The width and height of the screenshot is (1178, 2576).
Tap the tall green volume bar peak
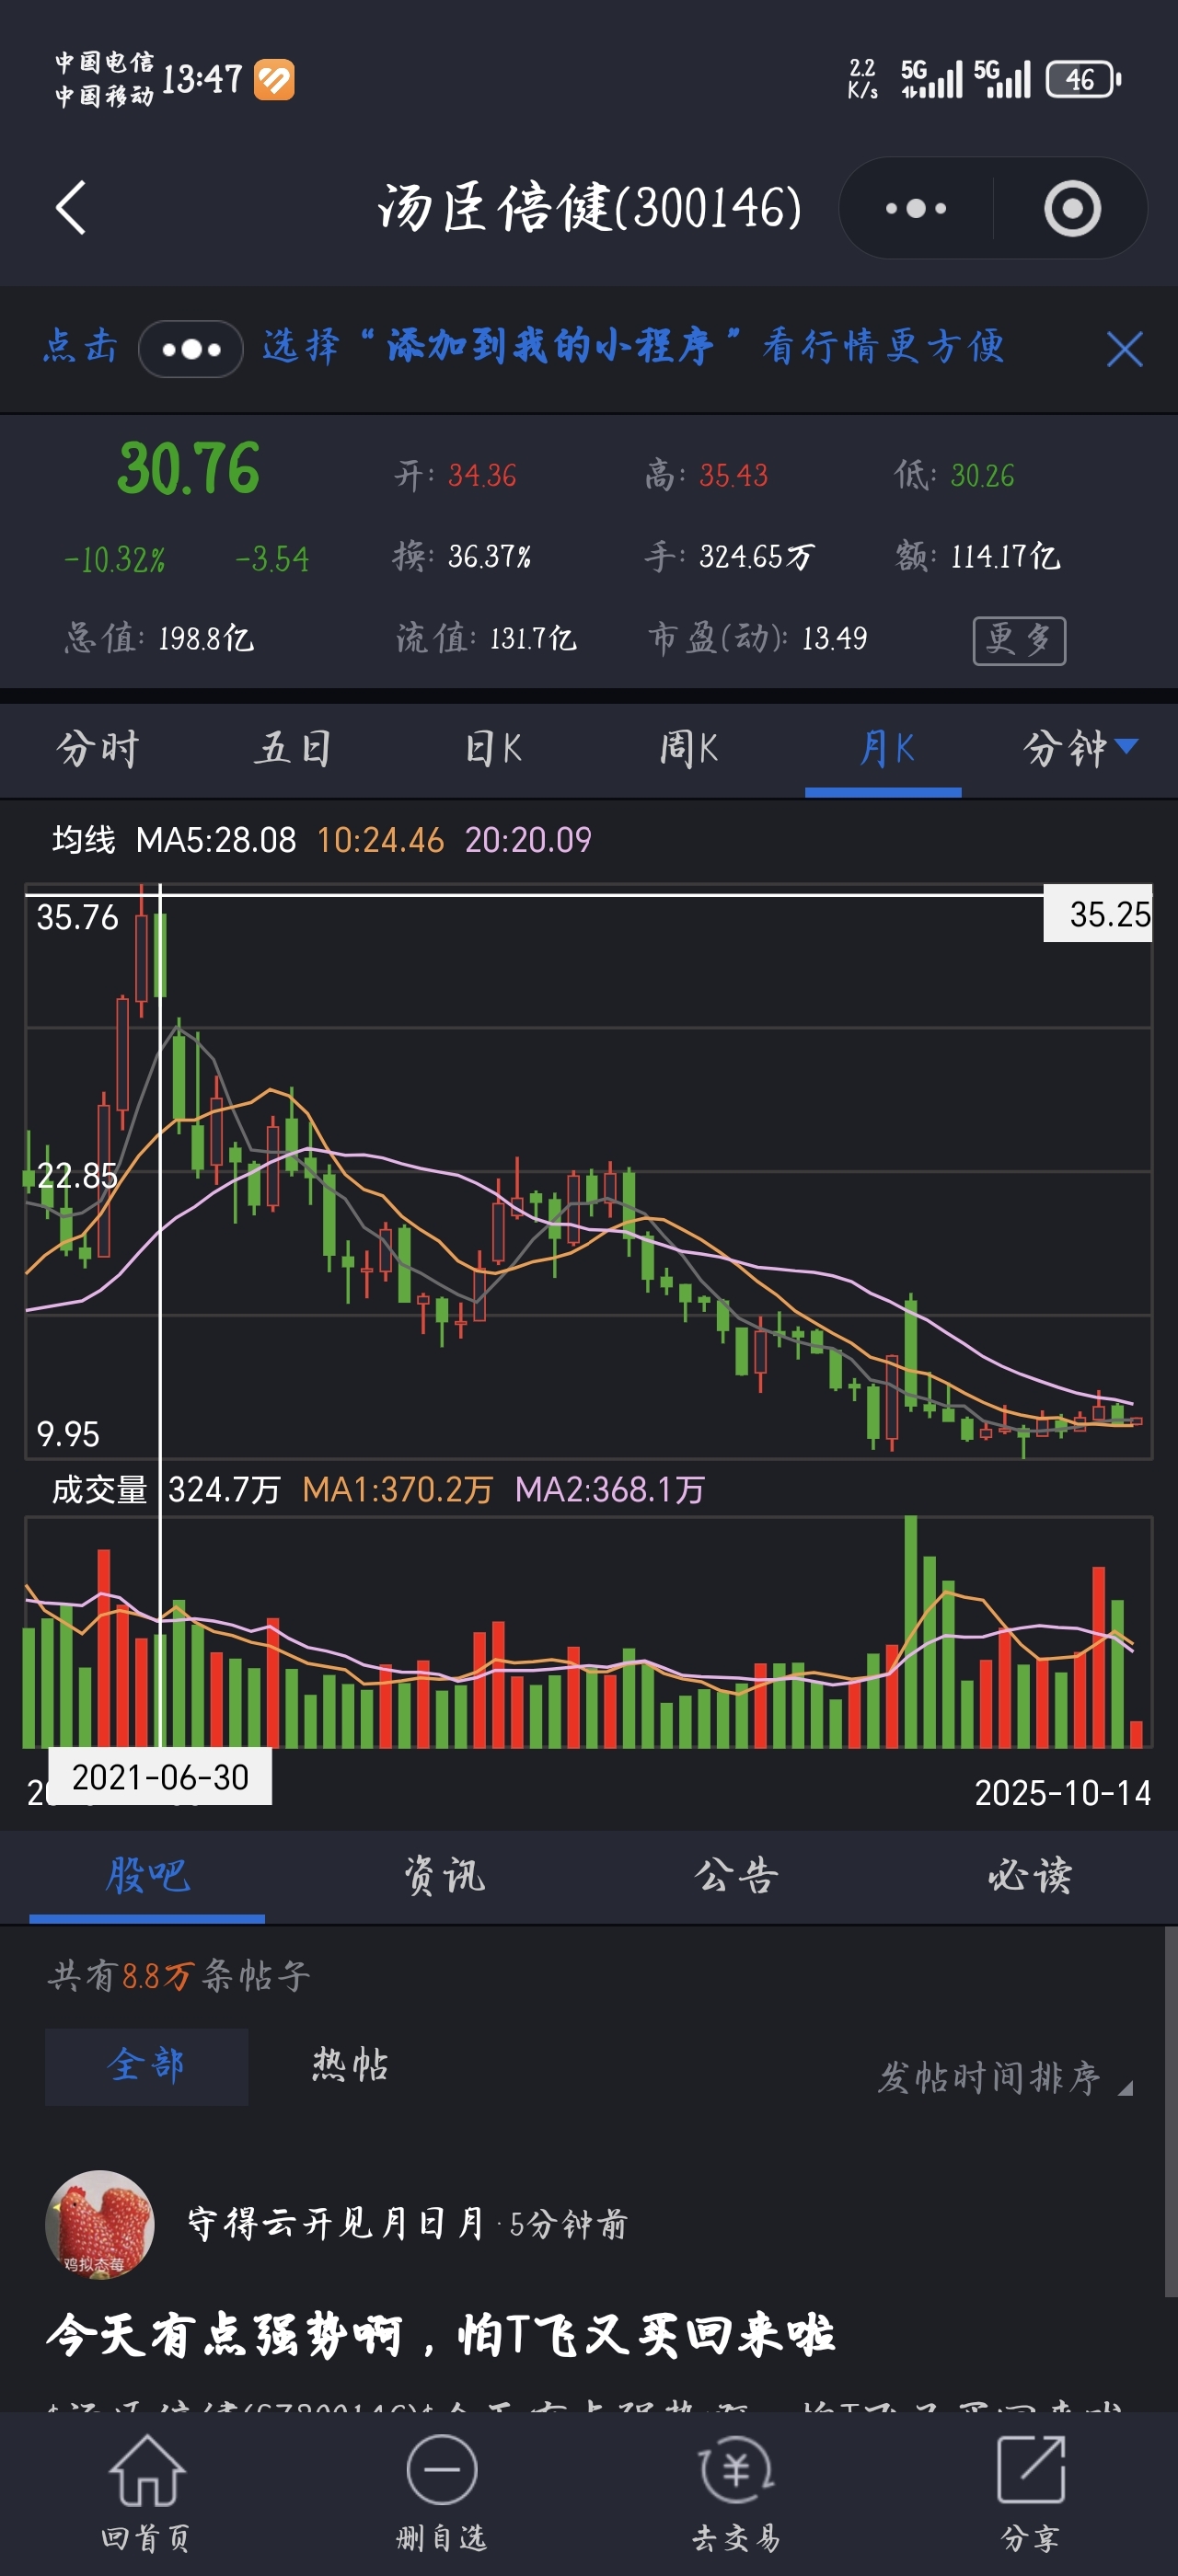point(910,1630)
